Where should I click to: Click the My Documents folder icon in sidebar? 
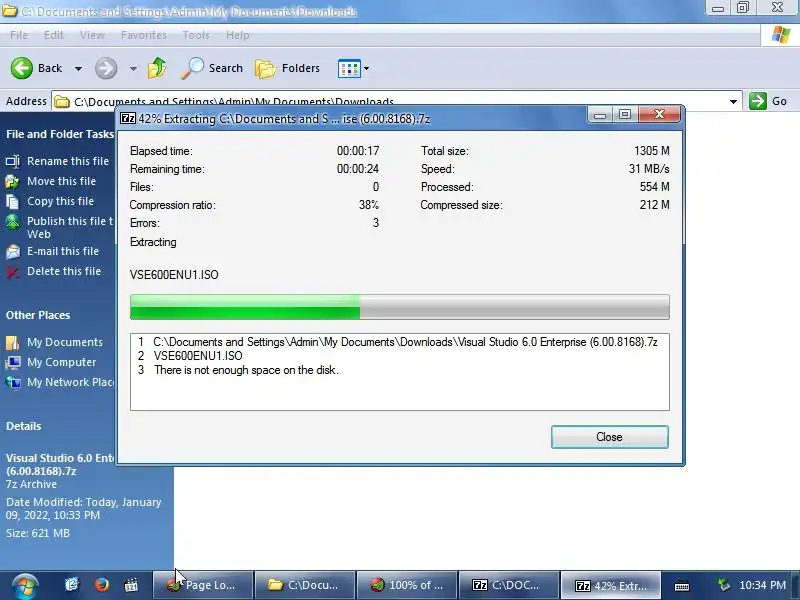click(13, 342)
